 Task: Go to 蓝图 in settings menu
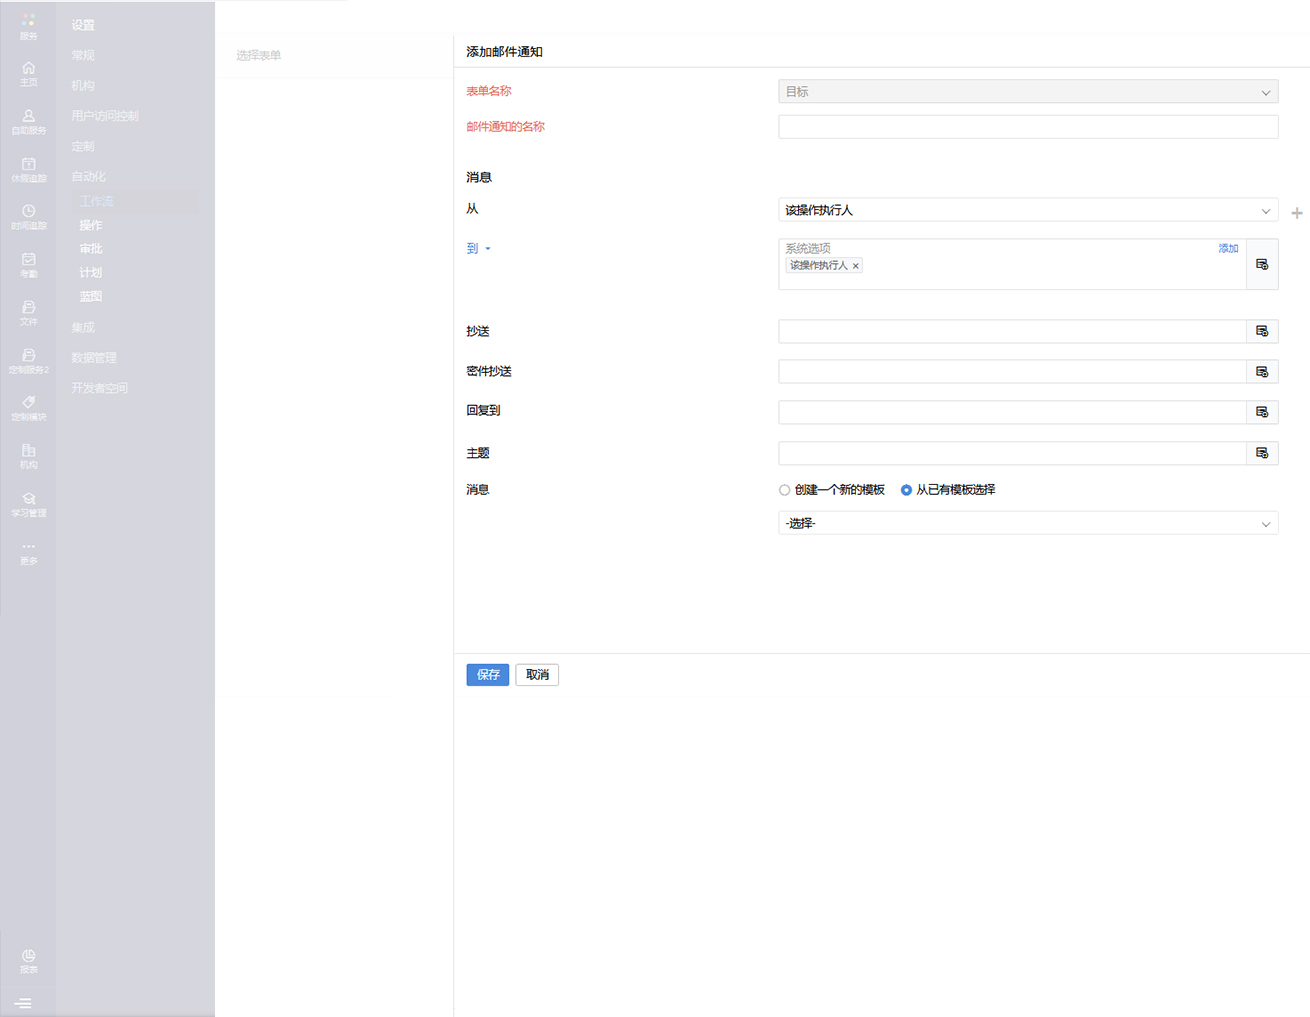pos(91,297)
